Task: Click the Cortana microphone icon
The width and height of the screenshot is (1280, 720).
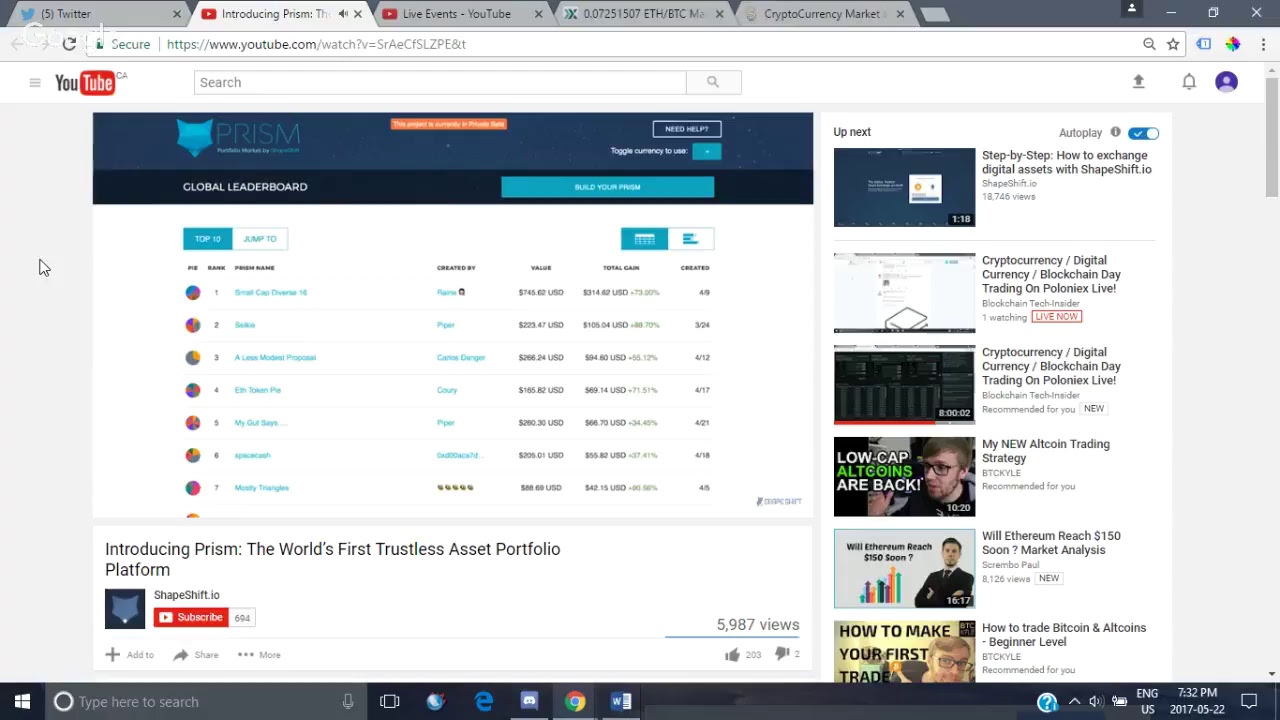Action: pyautogui.click(x=348, y=702)
